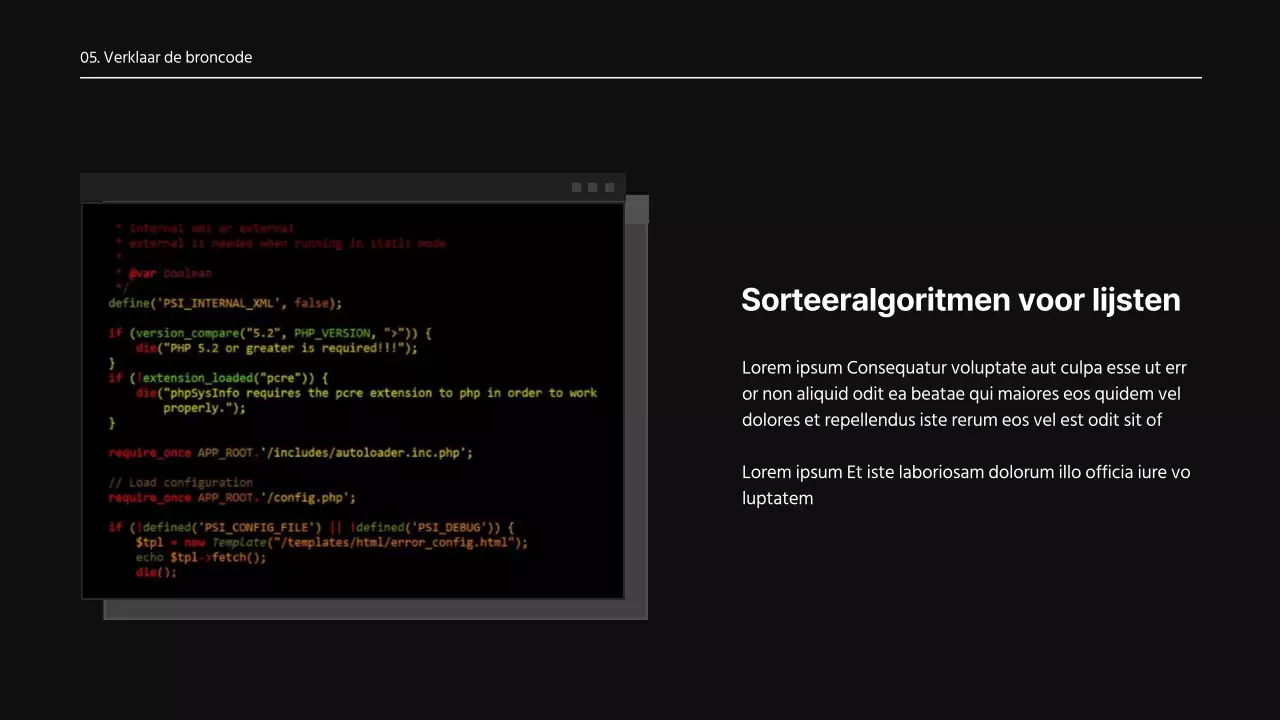Viewport: 1280px width, 720px height.
Task: Click the middle square in code window titlebar
Action: pos(592,188)
